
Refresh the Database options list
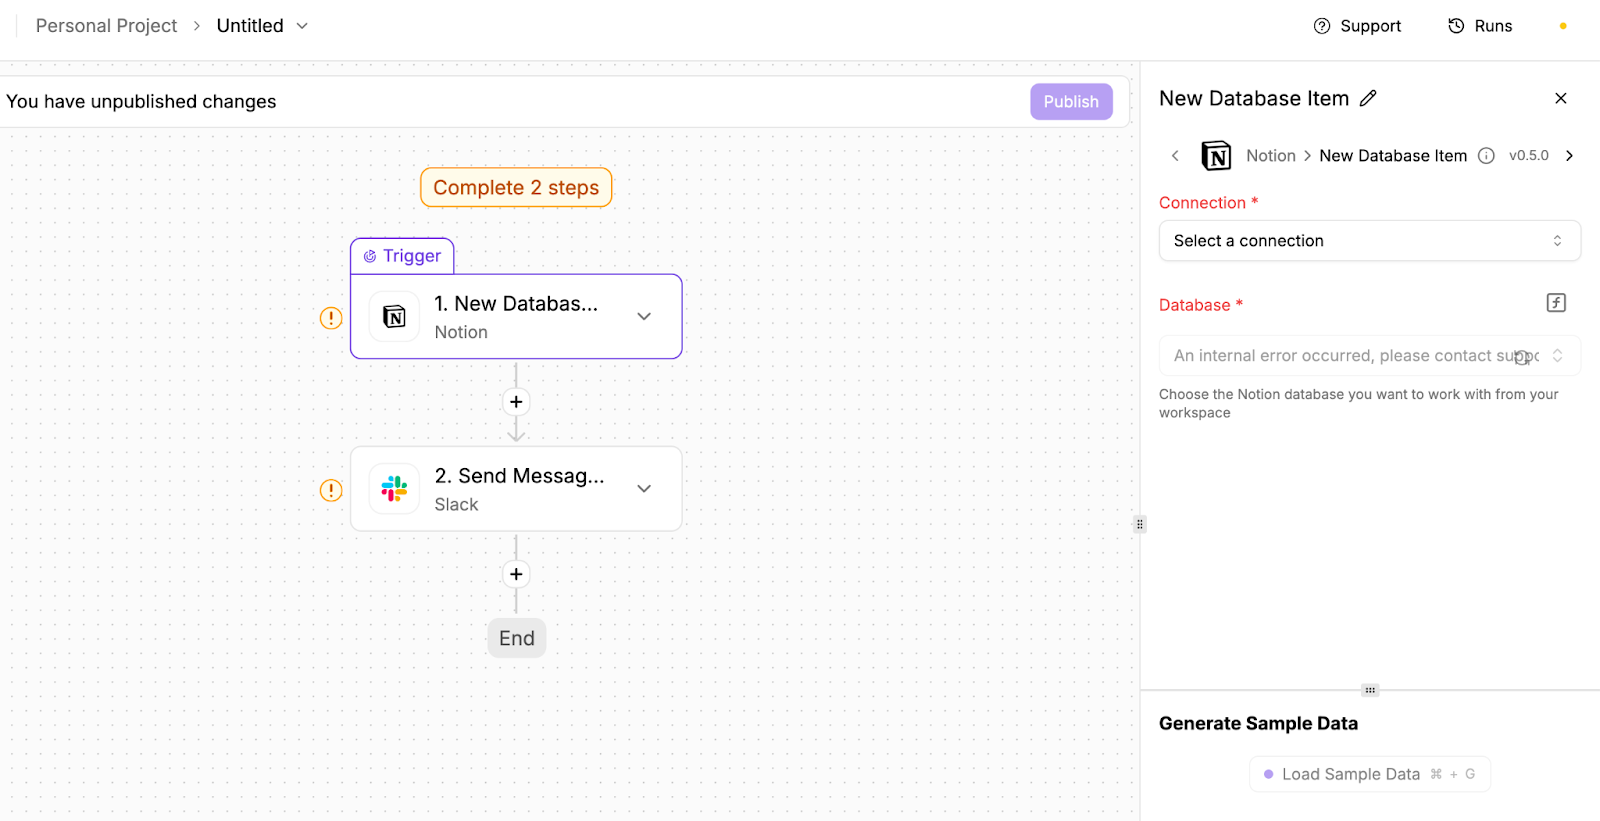(1522, 357)
